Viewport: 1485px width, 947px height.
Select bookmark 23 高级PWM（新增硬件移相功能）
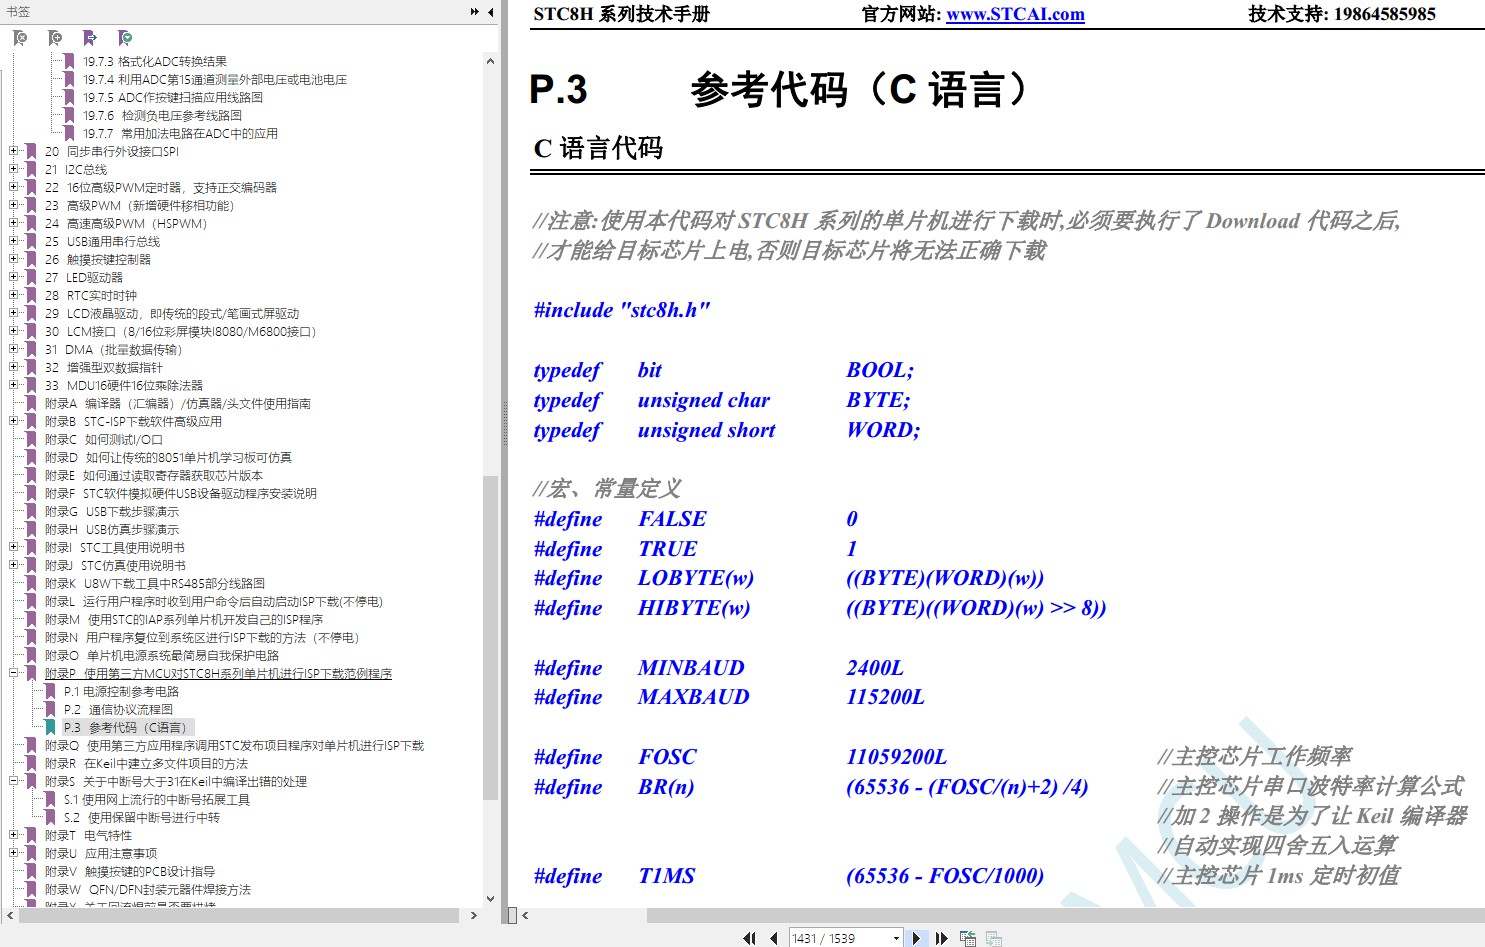[139, 205]
